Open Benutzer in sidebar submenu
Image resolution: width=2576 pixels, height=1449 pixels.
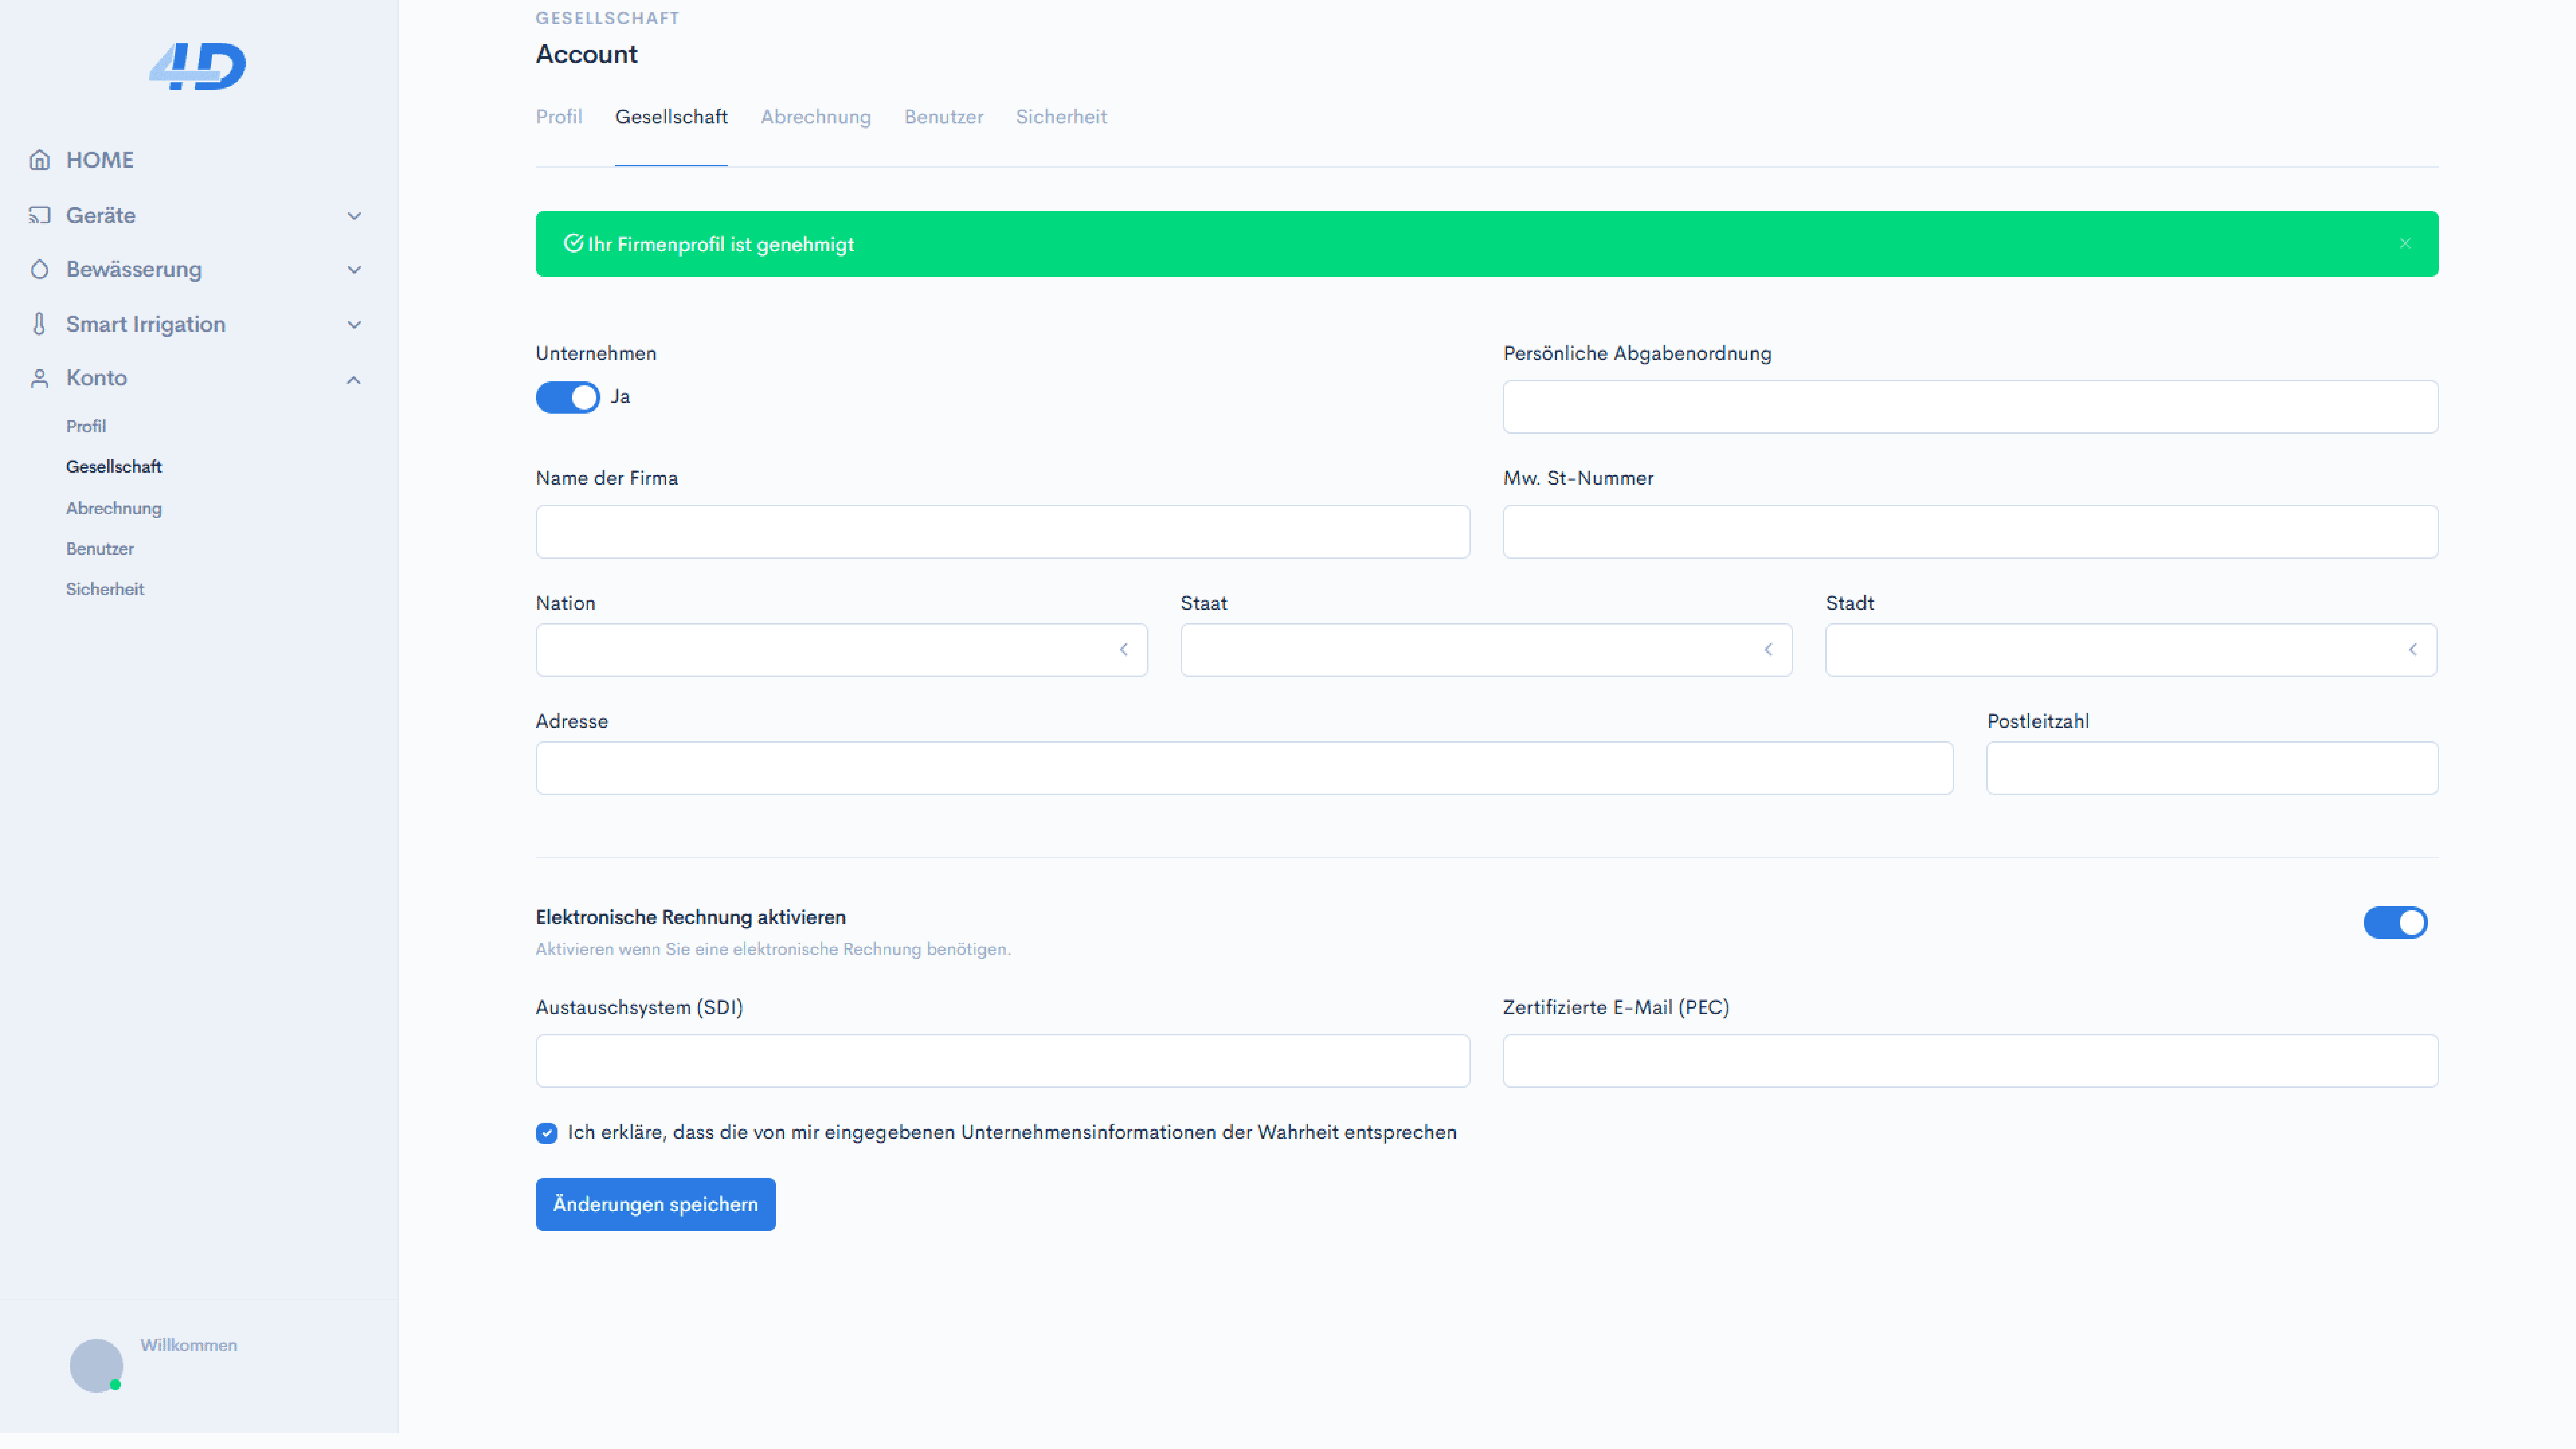100,549
